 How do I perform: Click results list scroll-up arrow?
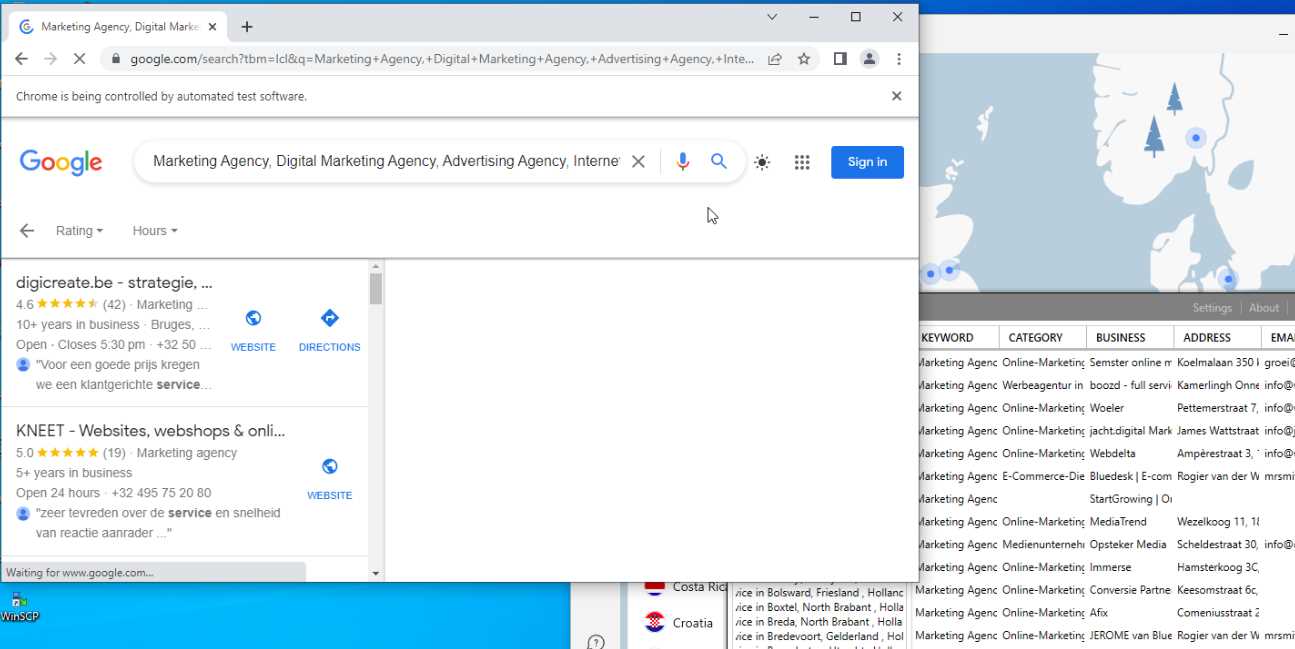coord(376,266)
